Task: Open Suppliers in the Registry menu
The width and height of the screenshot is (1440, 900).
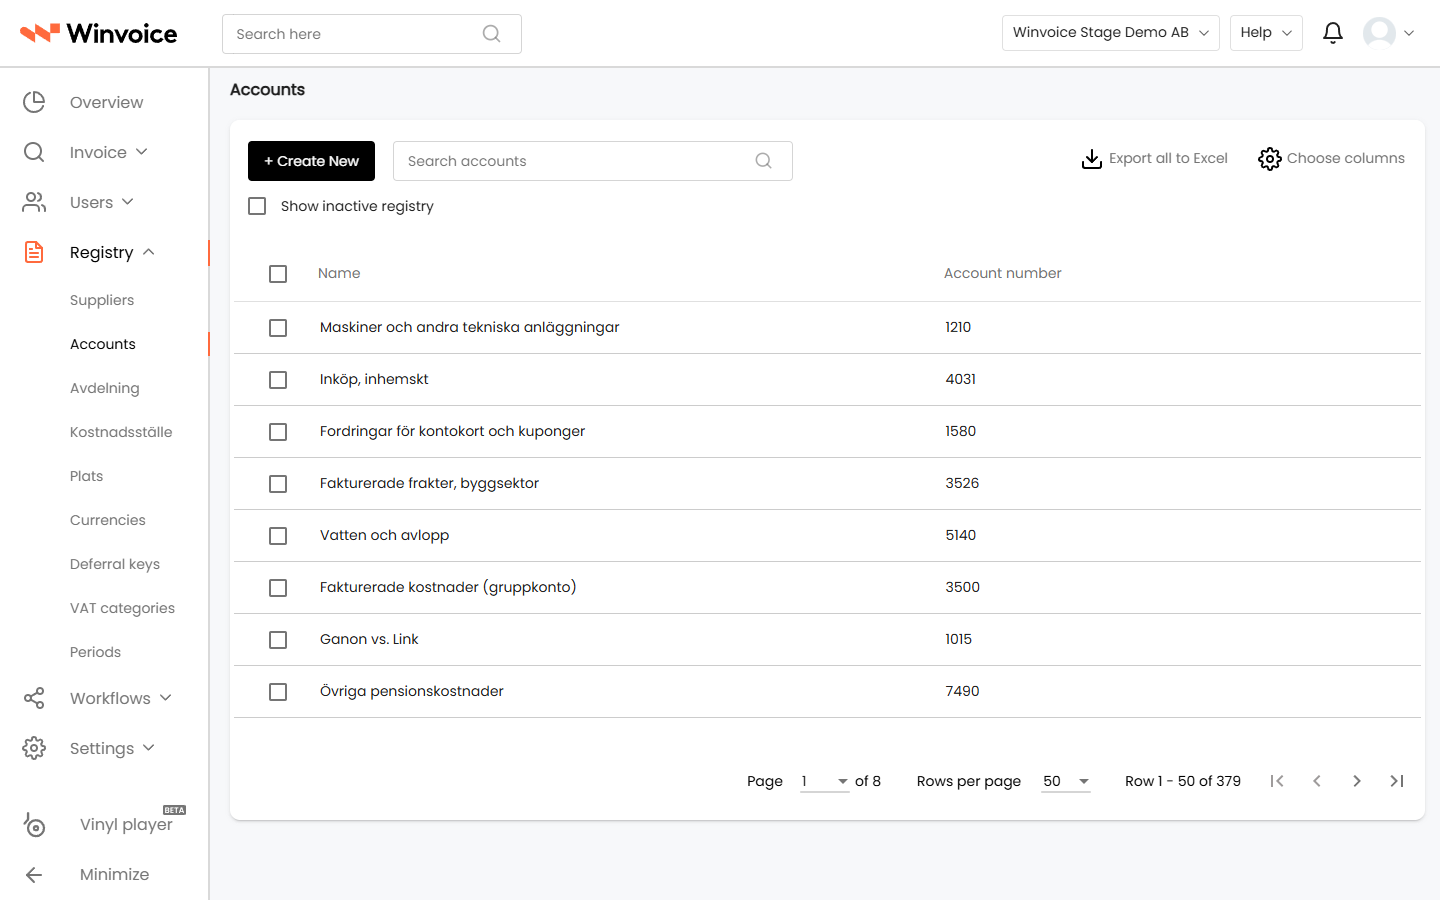Action: point(102,300)
